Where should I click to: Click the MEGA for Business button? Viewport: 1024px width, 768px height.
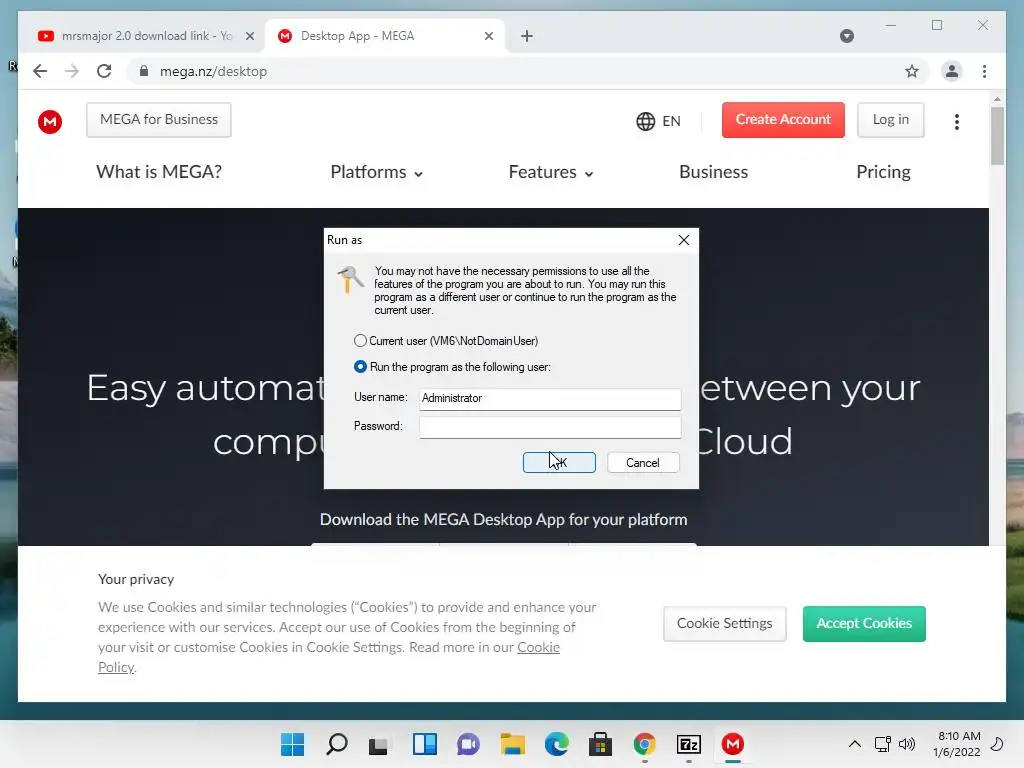pyautogui.click(x=159, y=120)
